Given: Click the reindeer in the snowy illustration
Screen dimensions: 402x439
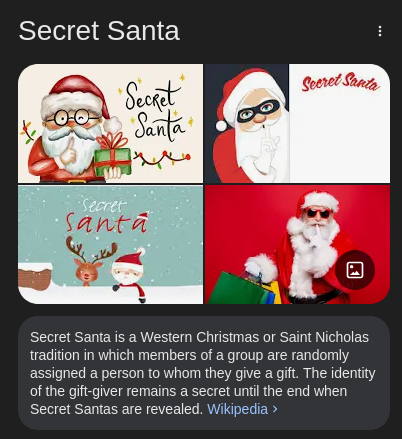Looking at the screenshot, I should (x=90, y=262).
